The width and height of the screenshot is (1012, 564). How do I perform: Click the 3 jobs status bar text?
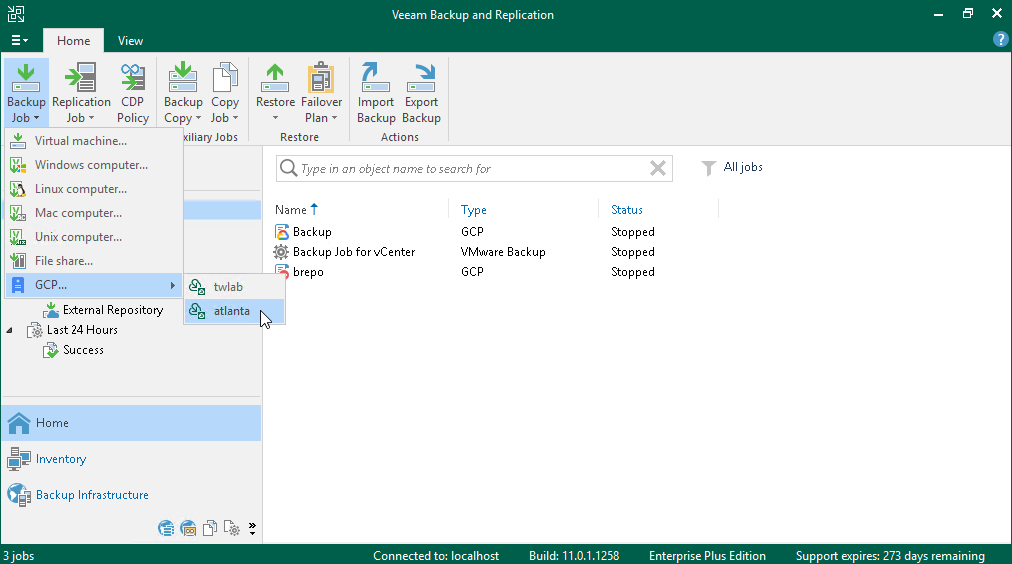point(19,556)
